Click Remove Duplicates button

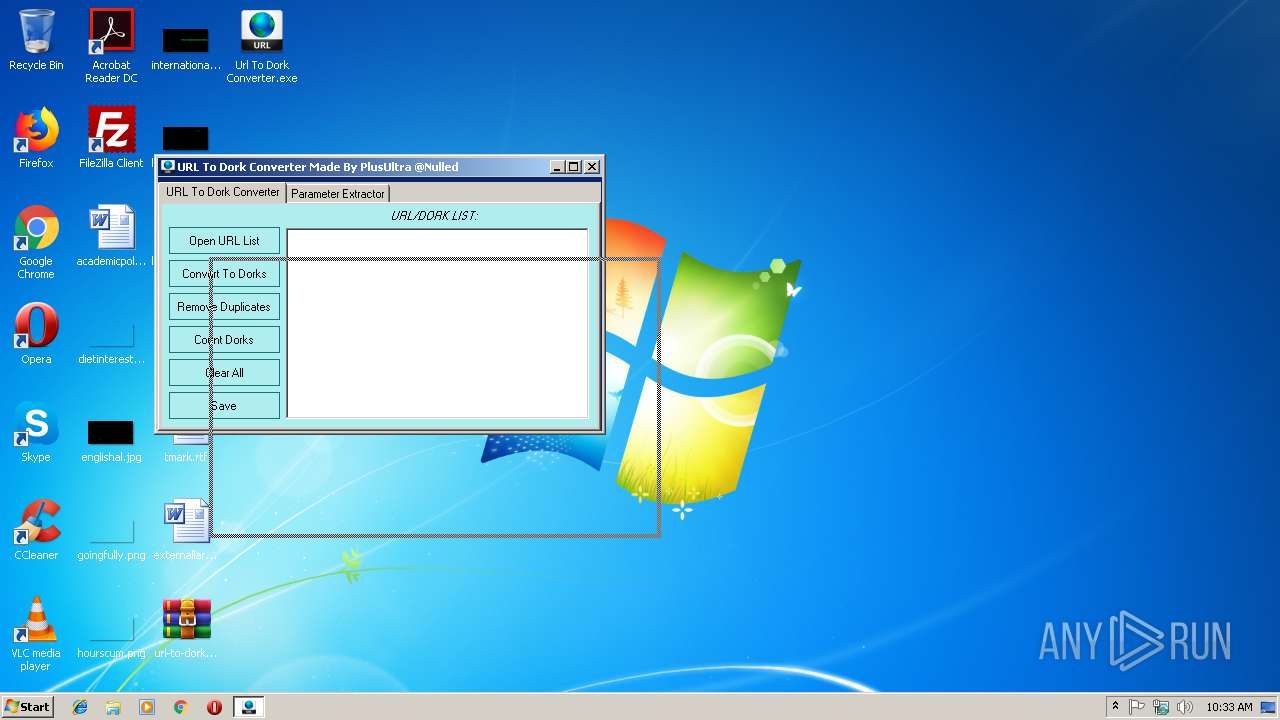(x=224, y=307)
